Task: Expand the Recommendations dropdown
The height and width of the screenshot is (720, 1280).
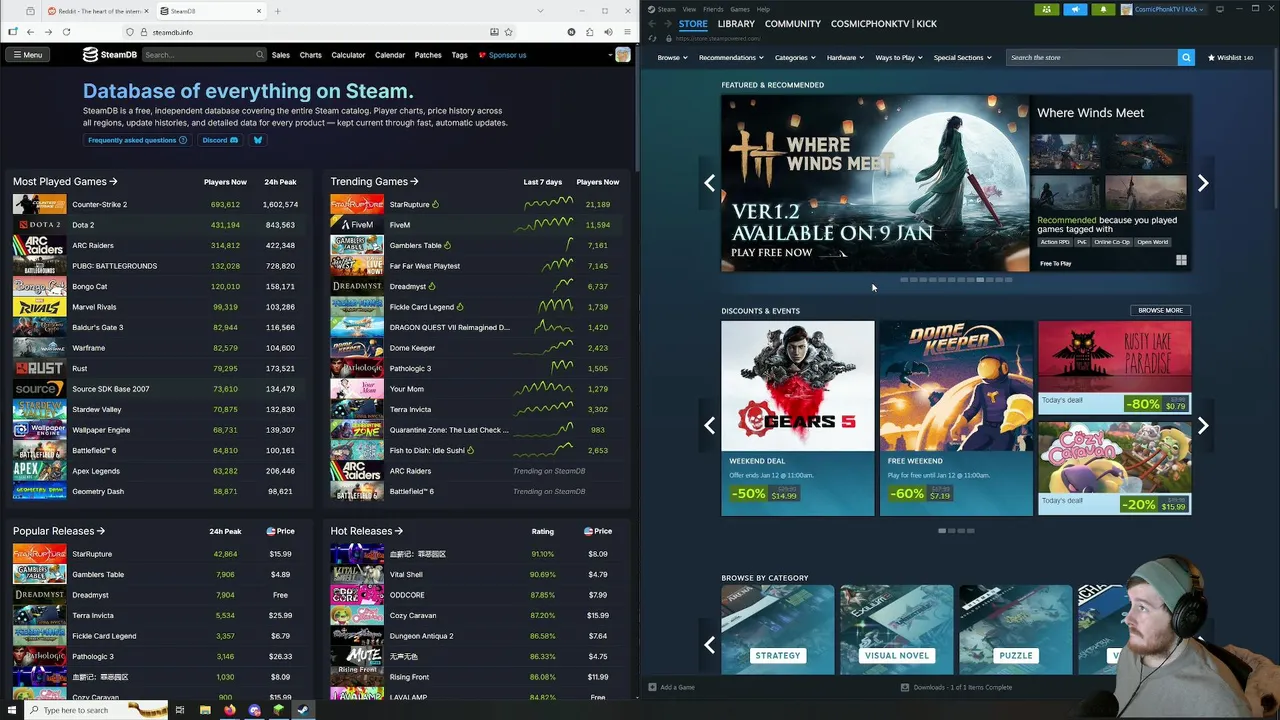Action: (x=731, y=58)
